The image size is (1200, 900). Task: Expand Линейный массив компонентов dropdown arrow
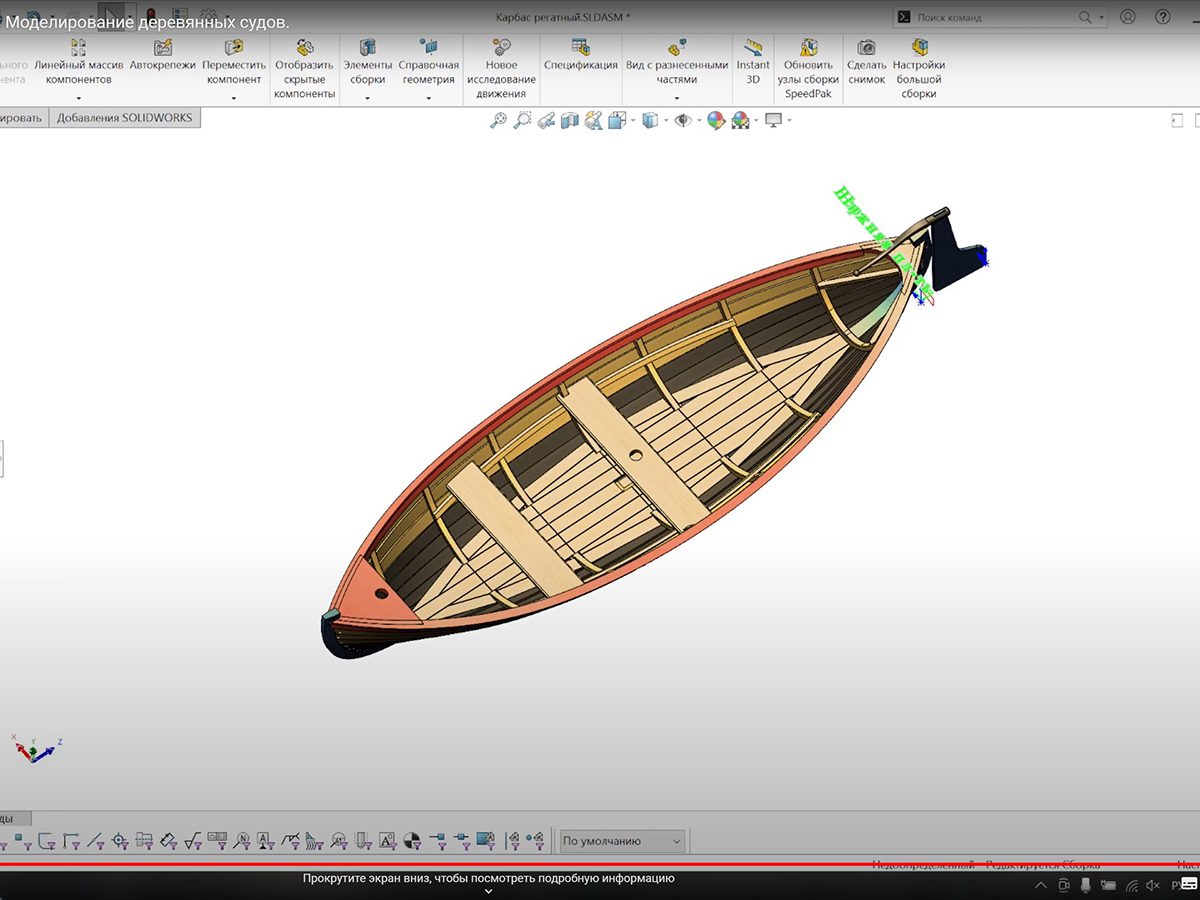pos(78,98)
